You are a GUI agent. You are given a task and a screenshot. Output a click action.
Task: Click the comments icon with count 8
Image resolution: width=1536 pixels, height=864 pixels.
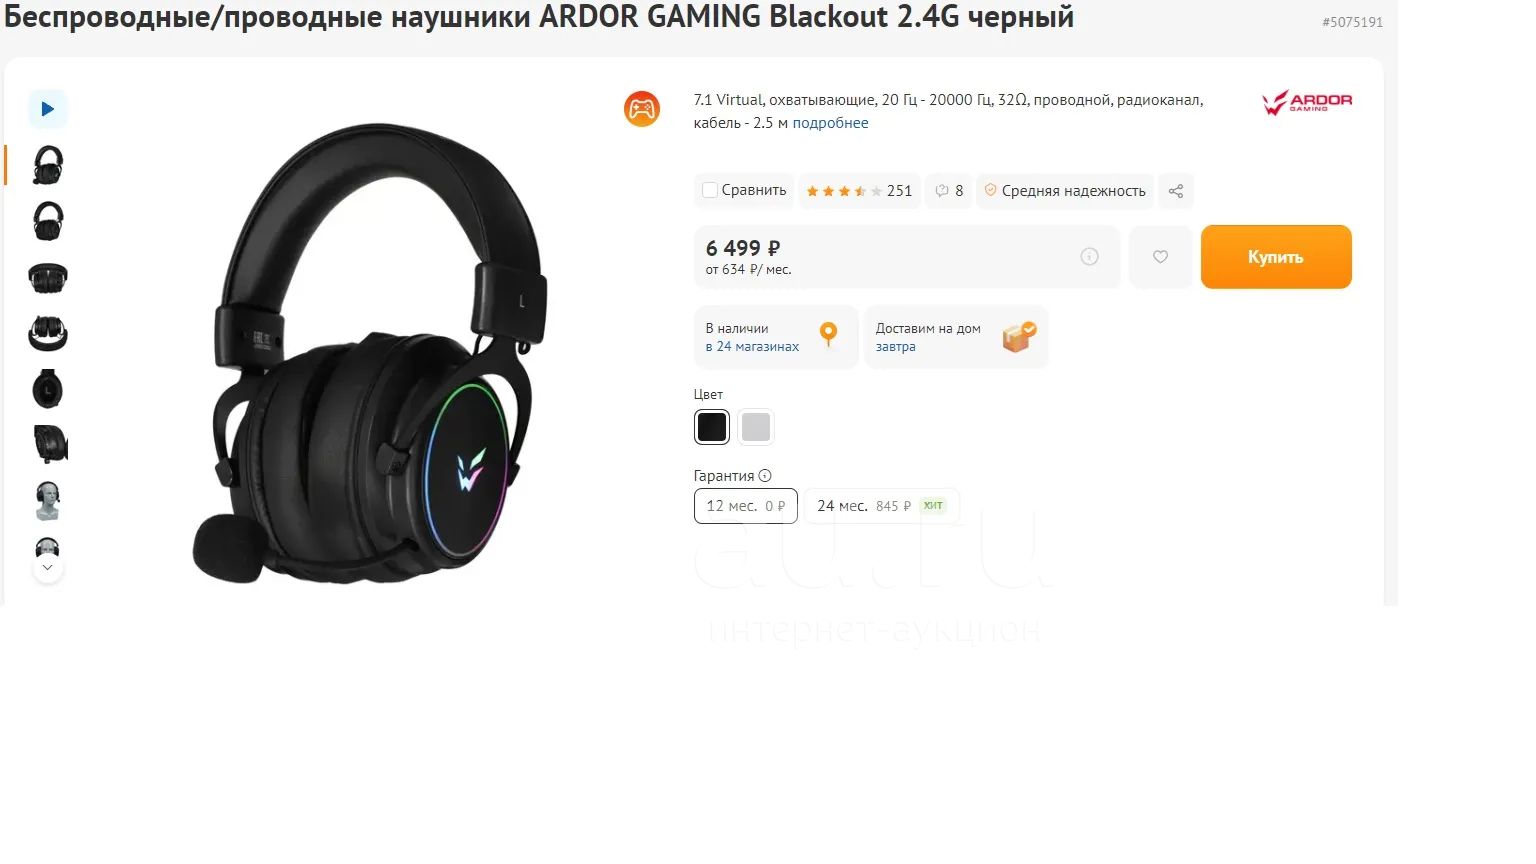(949, 191)
